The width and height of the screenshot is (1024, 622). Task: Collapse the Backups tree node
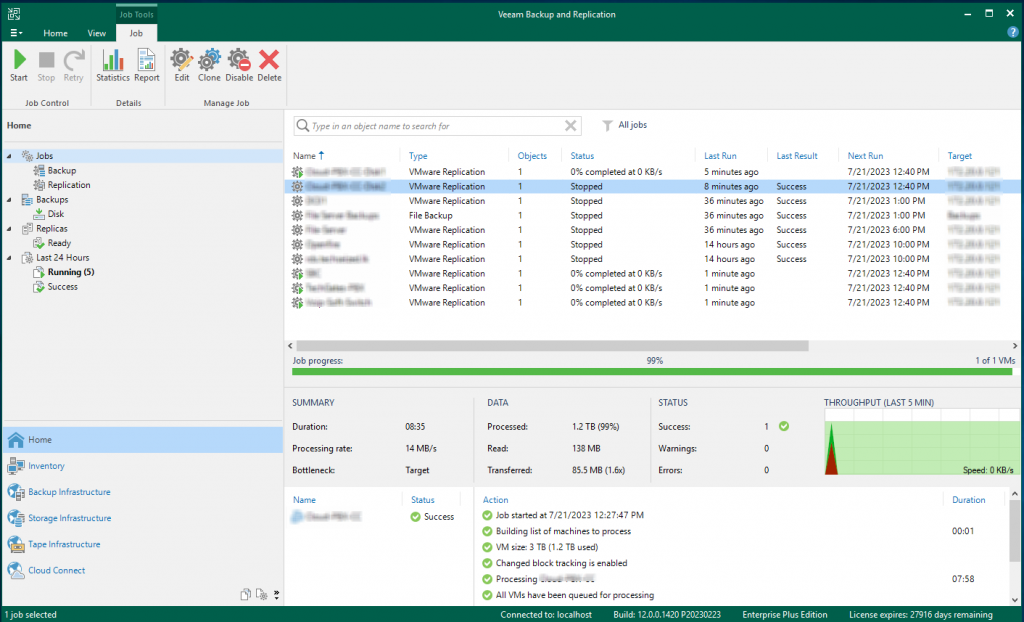10,200
